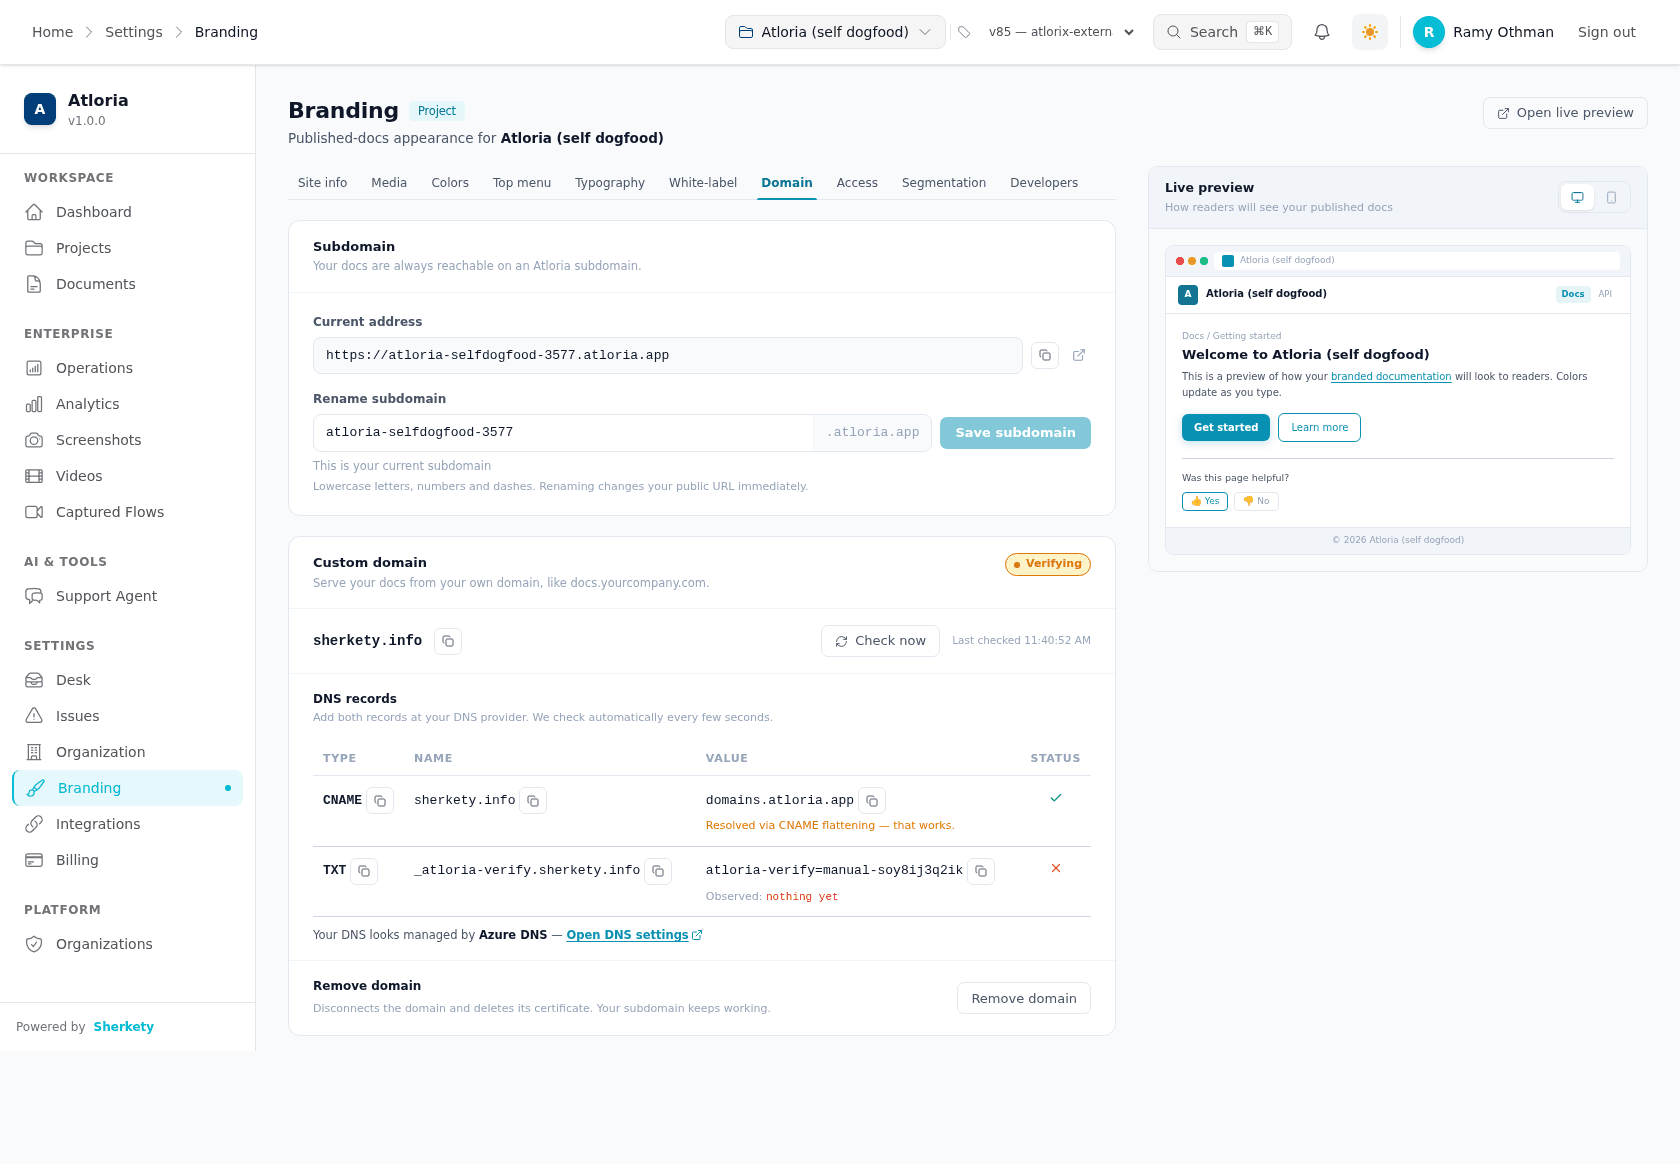Open Desk settings in sidebar

[x=128, y=680]
